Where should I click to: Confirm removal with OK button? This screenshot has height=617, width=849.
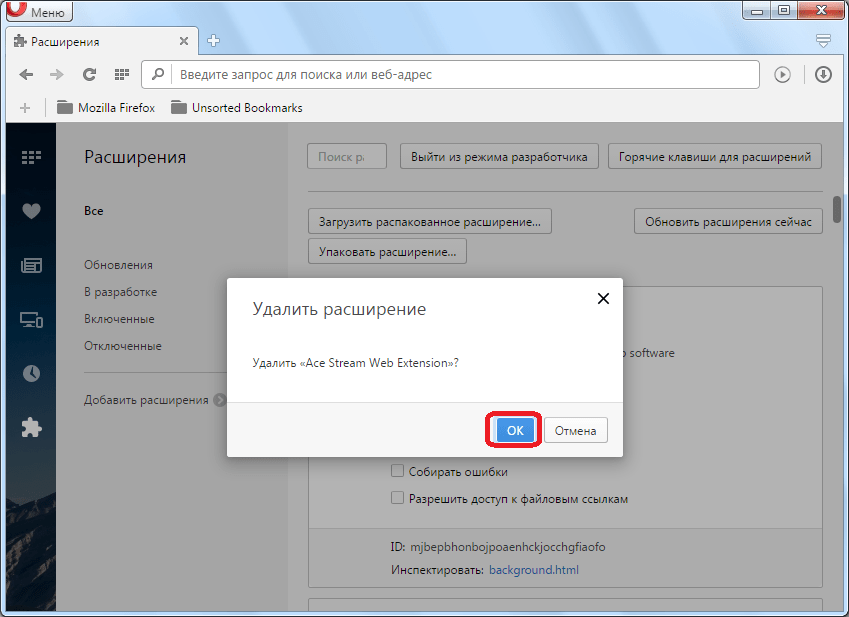coord(514,430)
